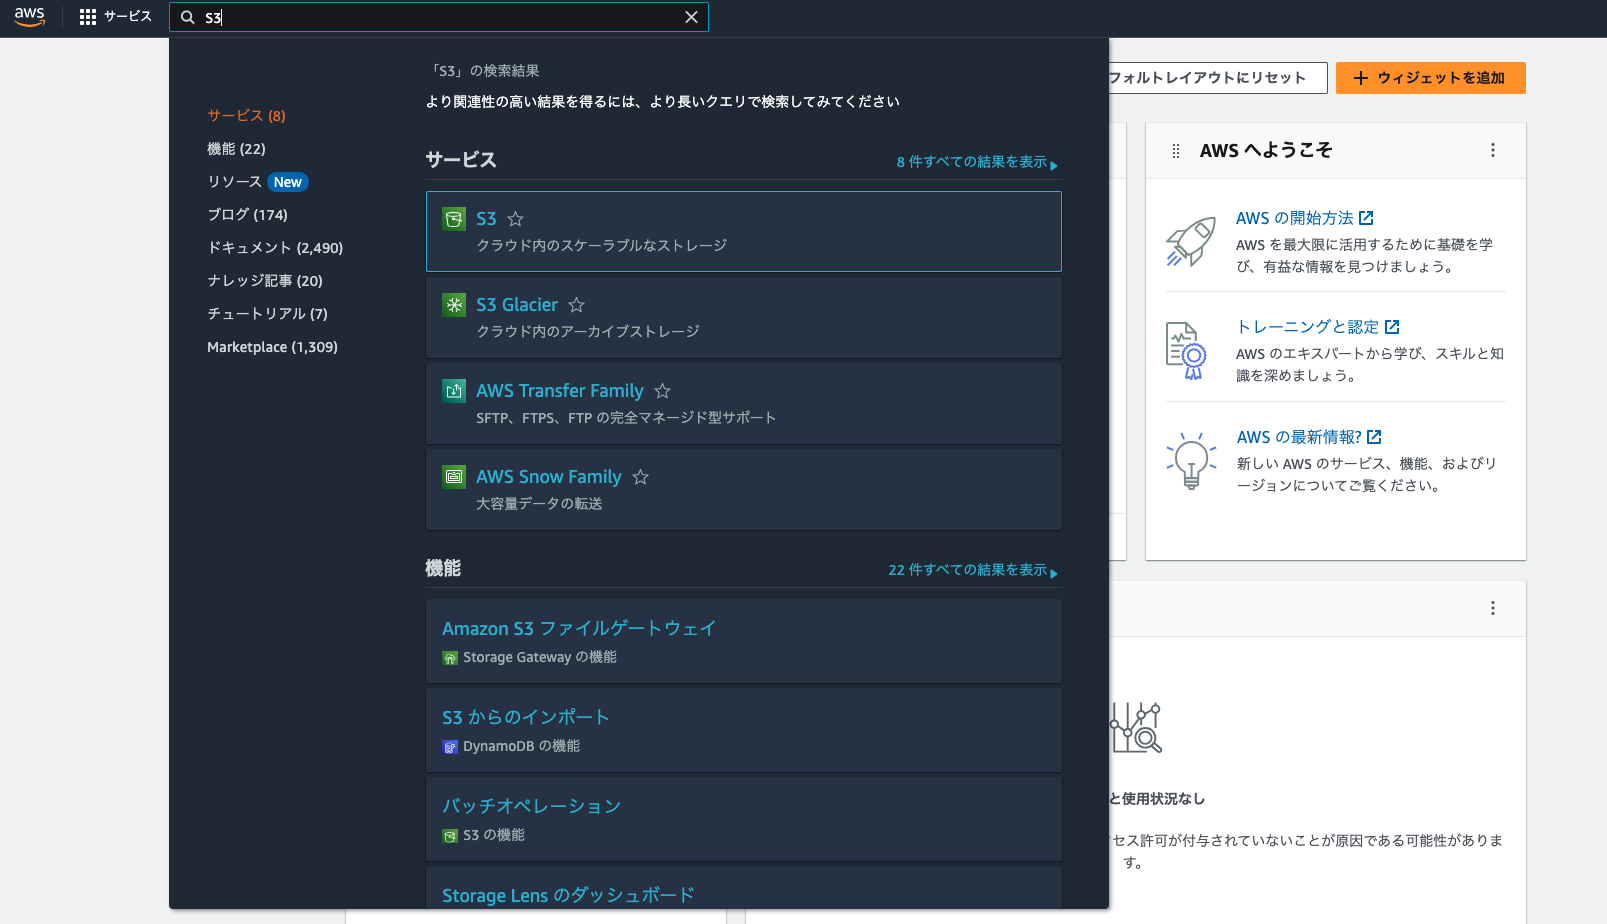Open the S3 Glacier service result
The width and height of the screenshot is (1607, 924).
click(744, 317)
